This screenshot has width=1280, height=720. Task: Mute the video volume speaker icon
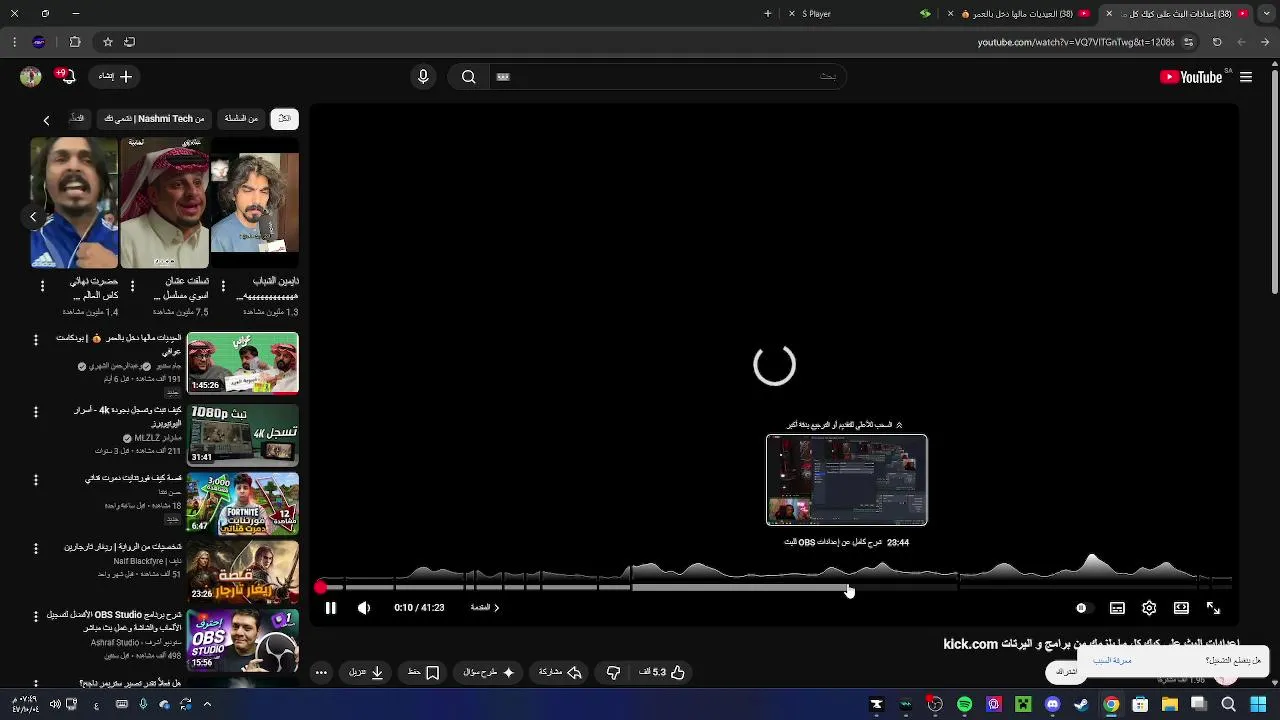click(x=364, y=608)
